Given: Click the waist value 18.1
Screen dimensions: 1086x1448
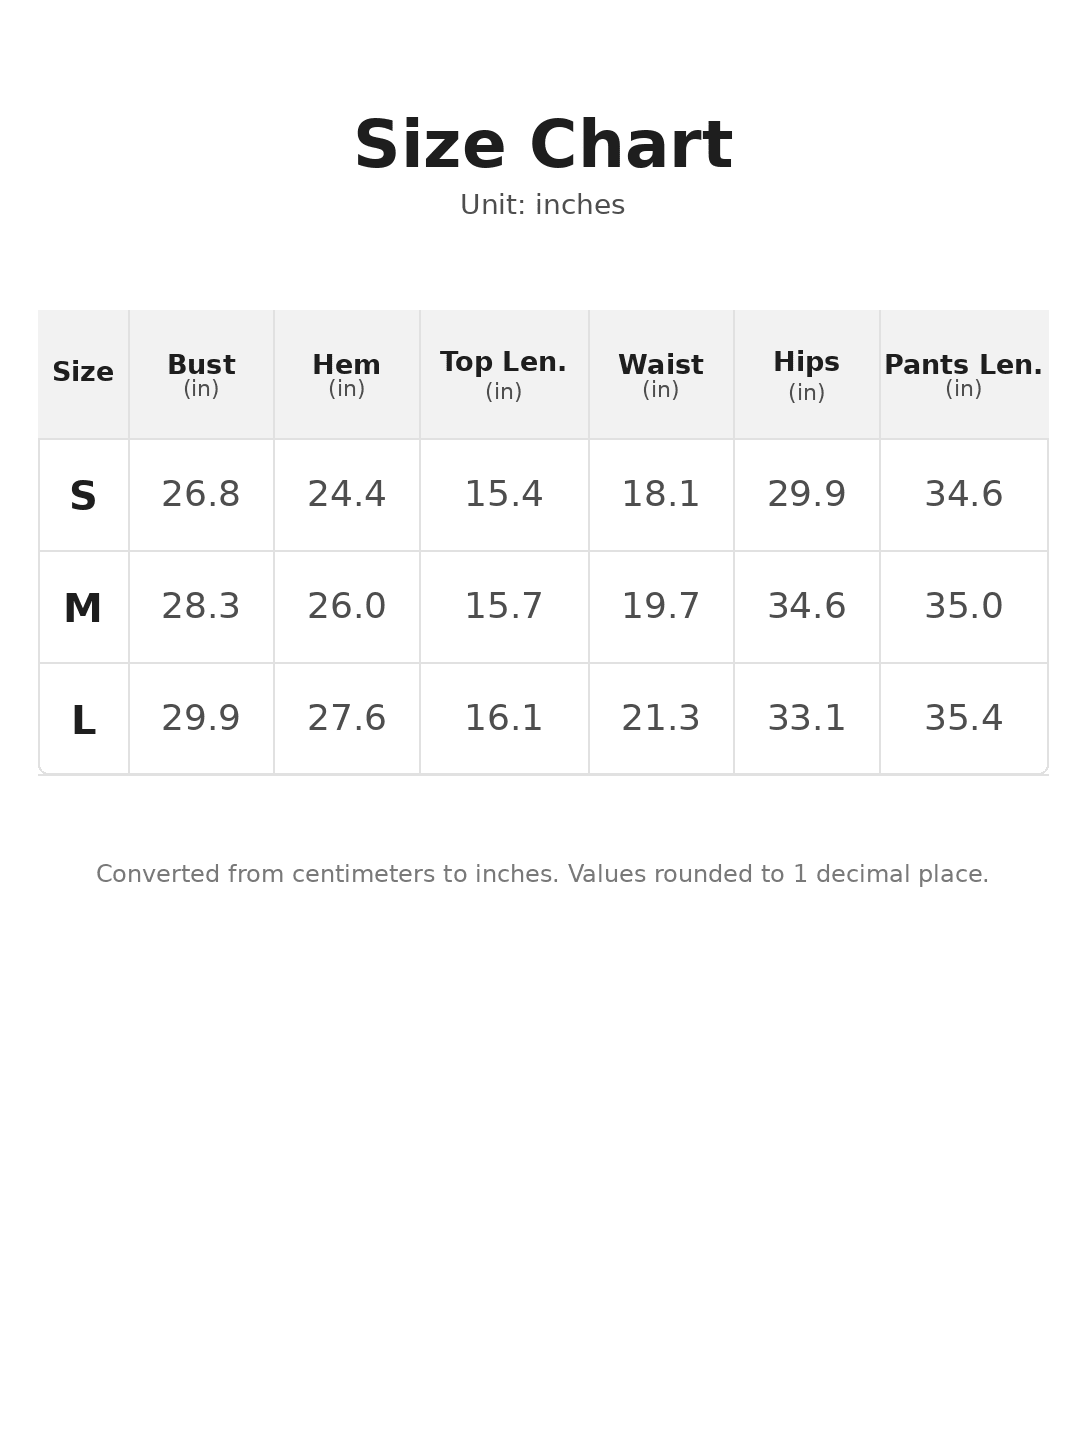Looking at the screenshot, I should pos(661,495).
